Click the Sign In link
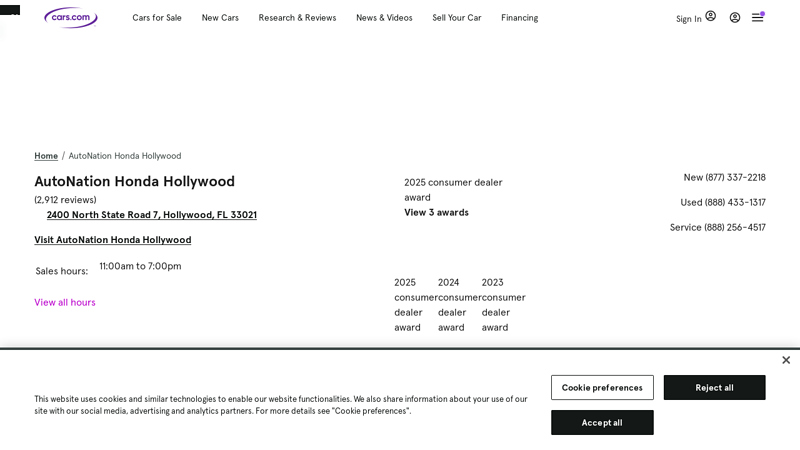 (689, 19)
